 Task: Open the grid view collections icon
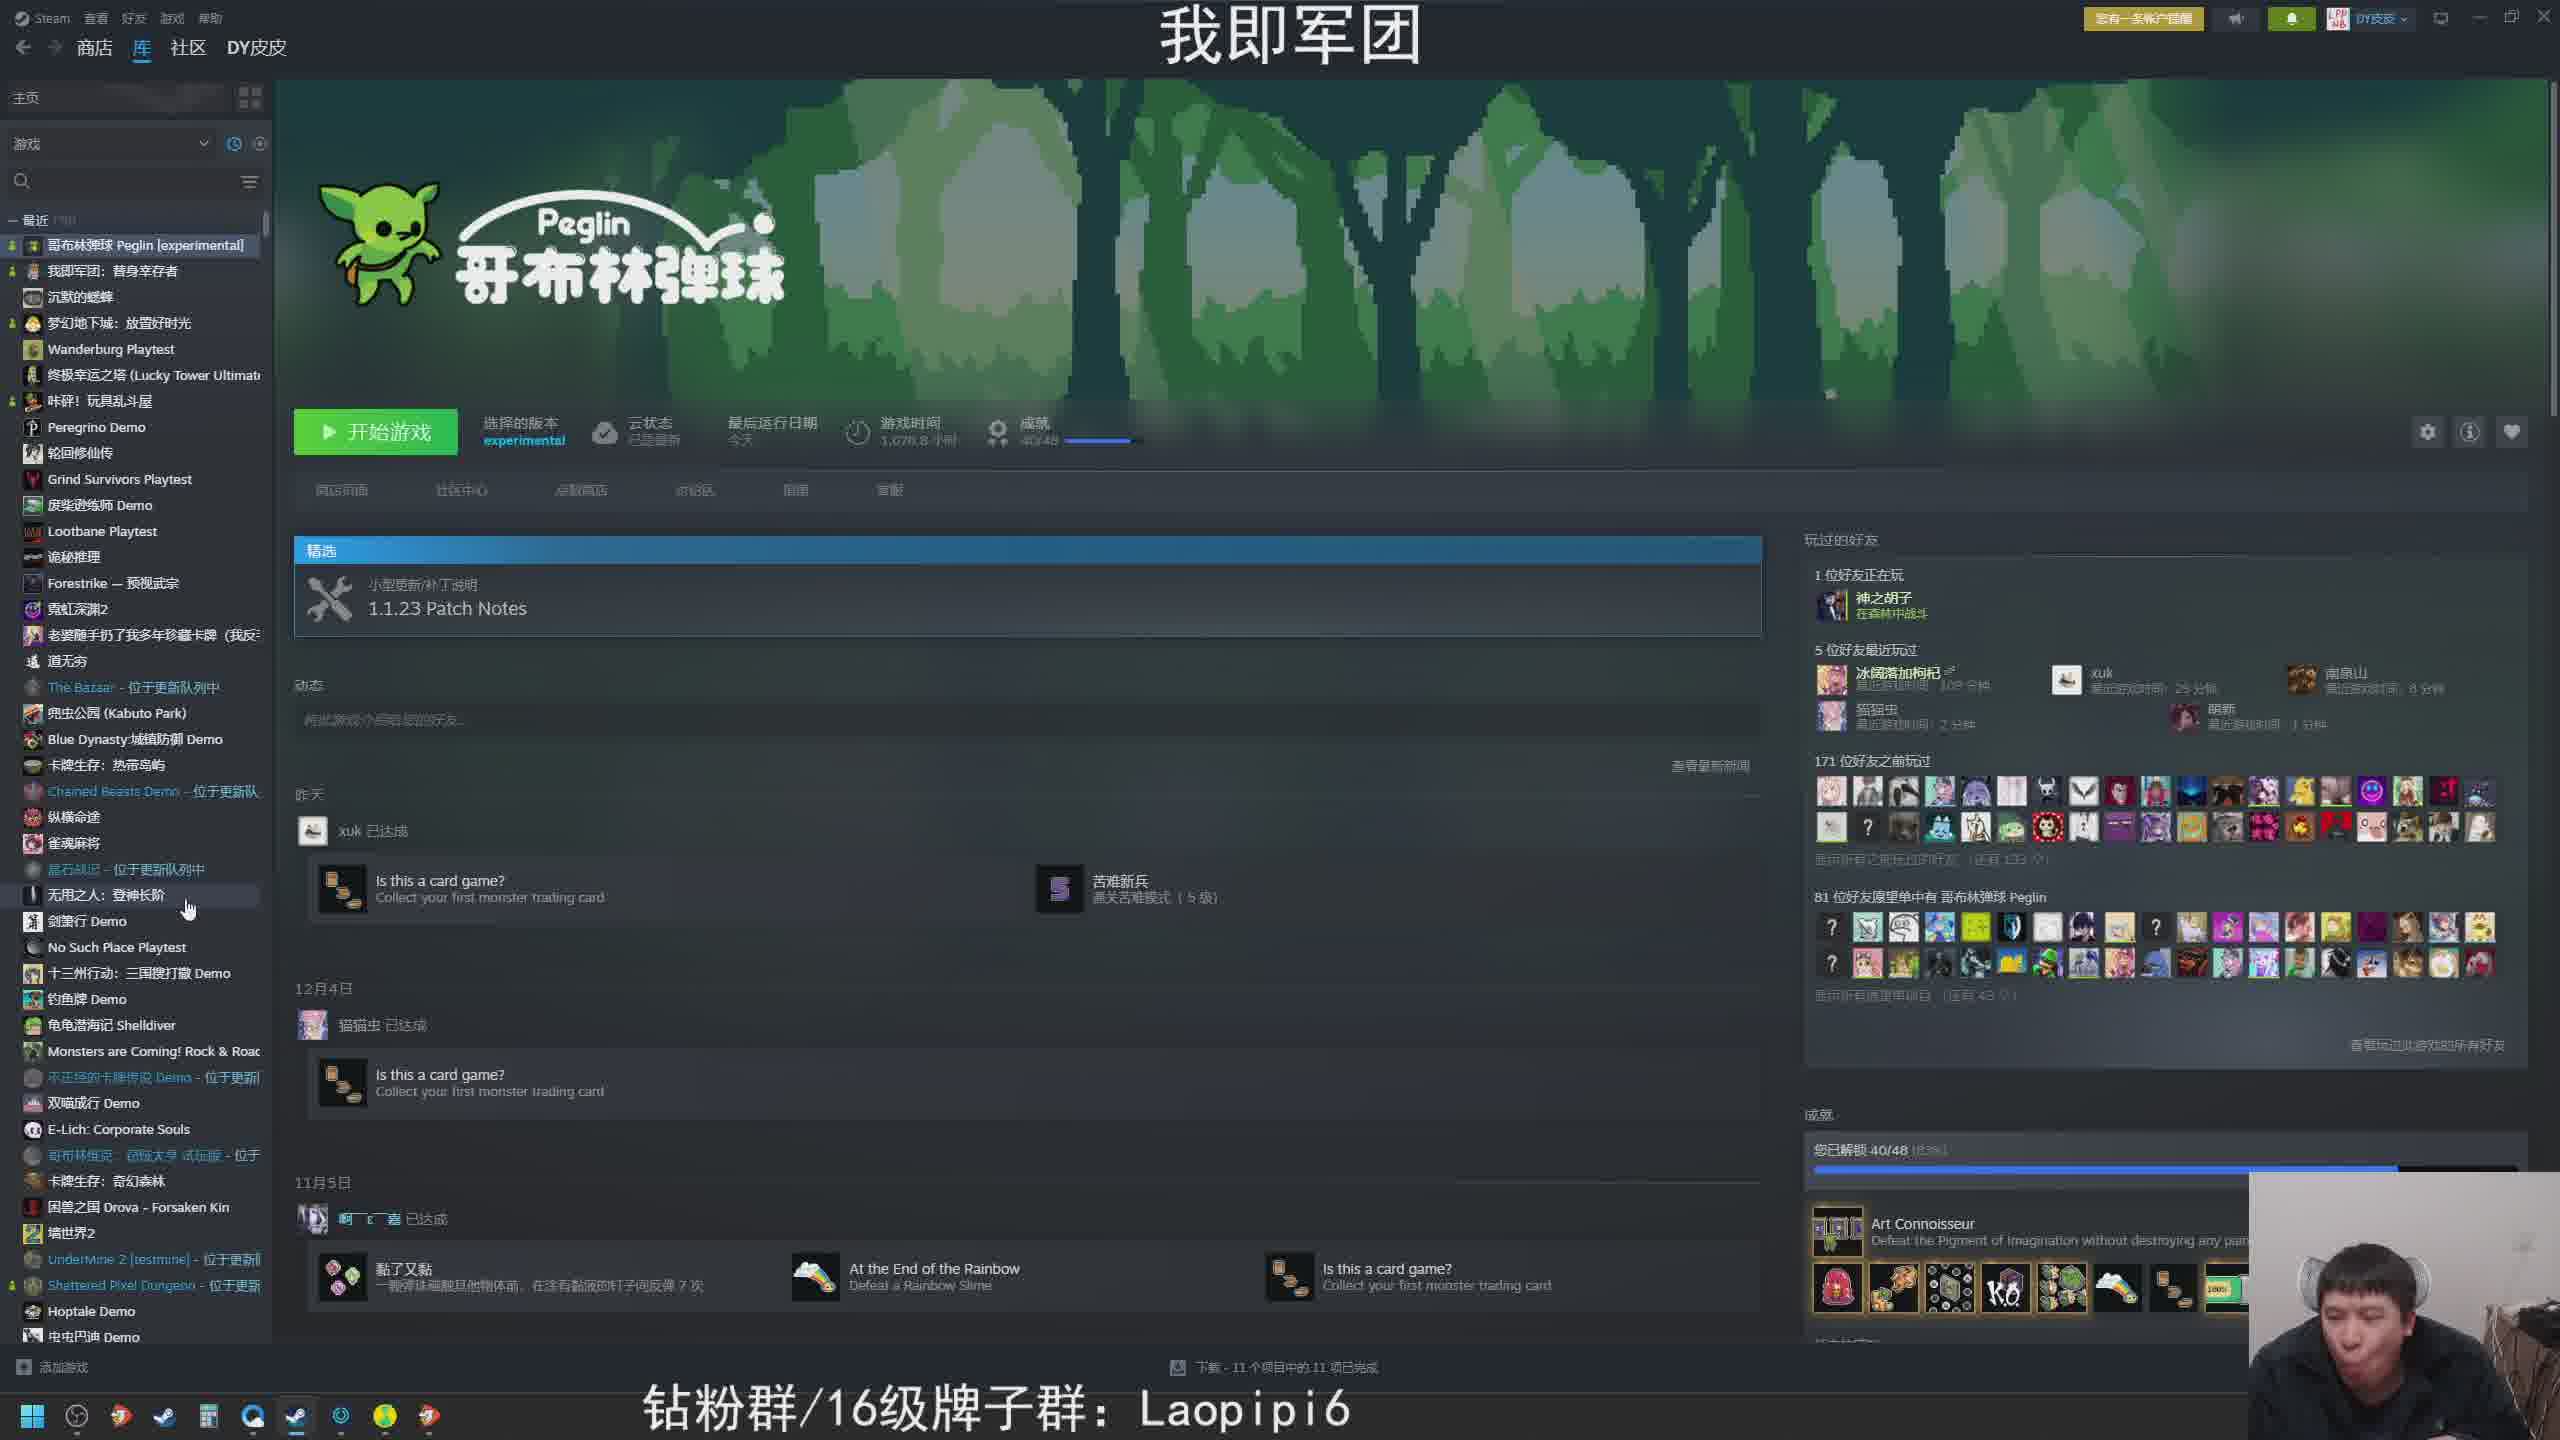point(249,97)
